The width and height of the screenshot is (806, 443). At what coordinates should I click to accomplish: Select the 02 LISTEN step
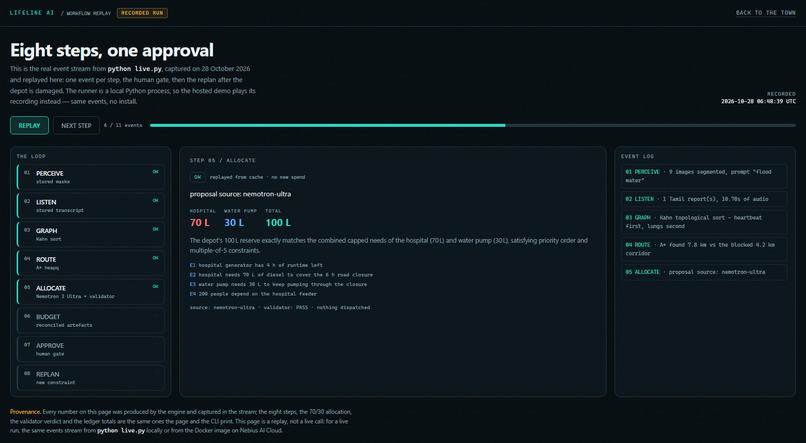point(90,206)
